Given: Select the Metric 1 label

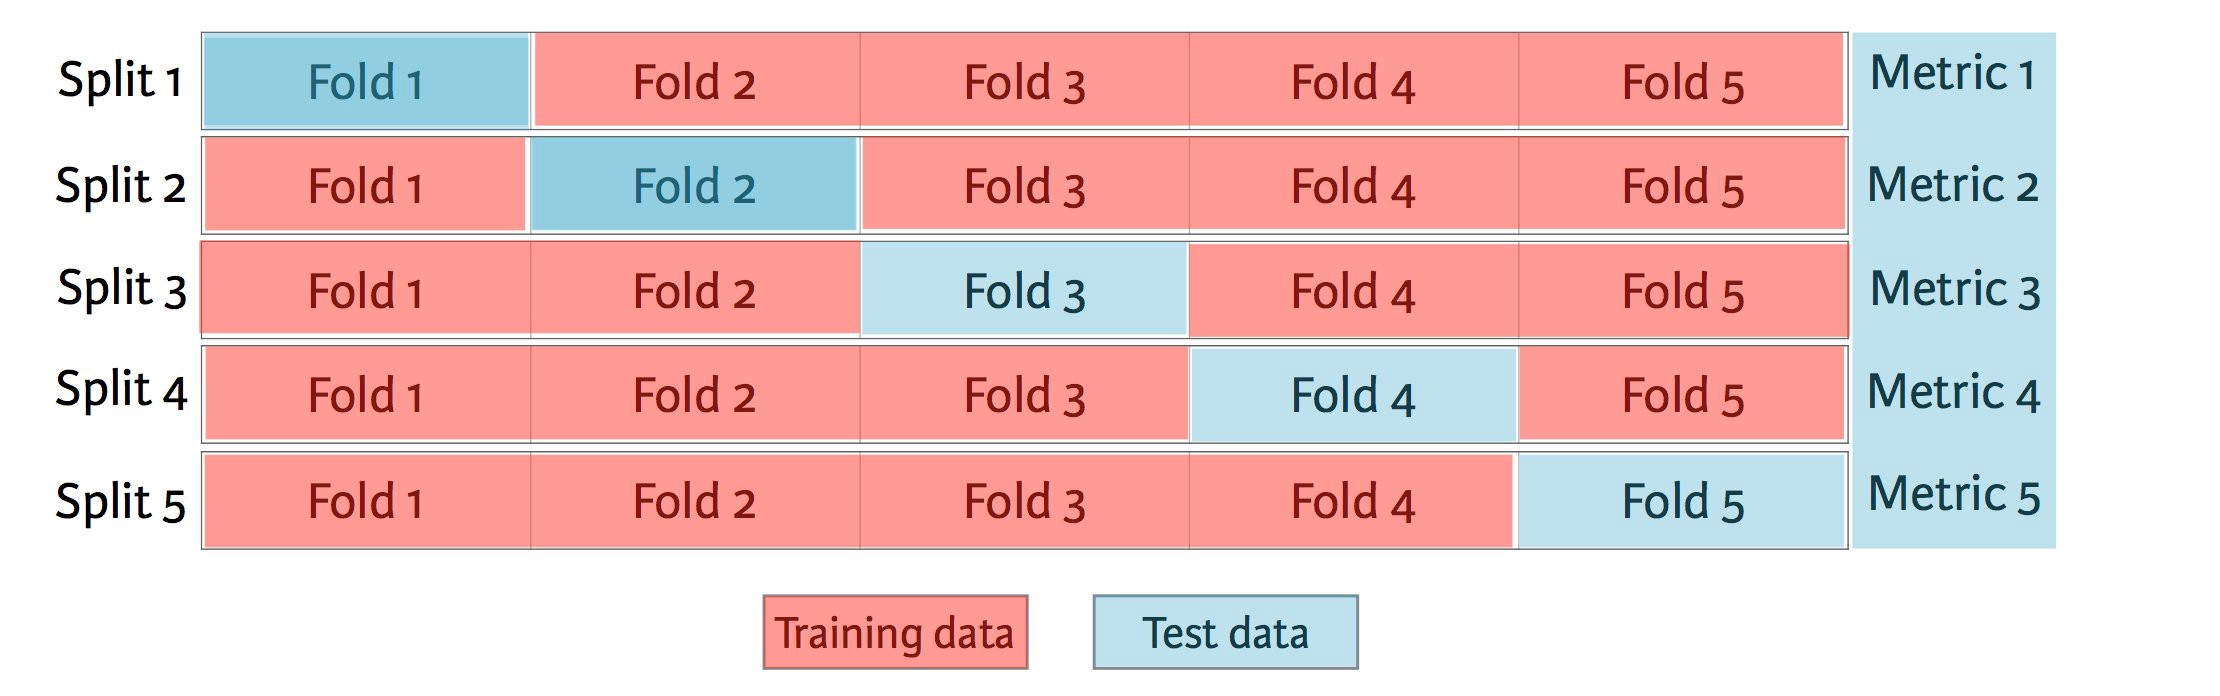Looking at the screenshot, I should [1953, 74].
